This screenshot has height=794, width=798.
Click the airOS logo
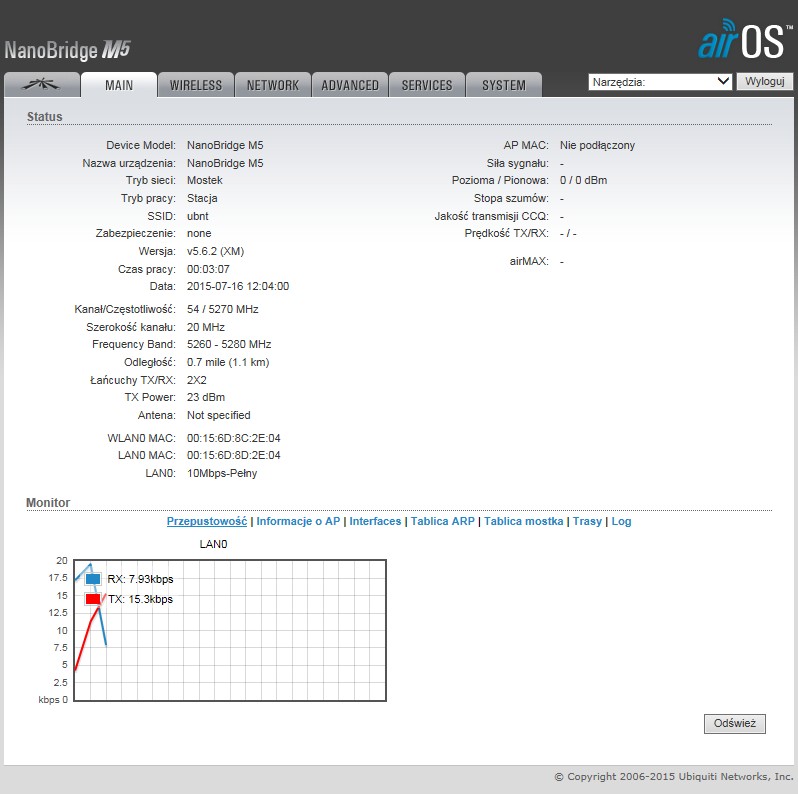click(745, 40)
